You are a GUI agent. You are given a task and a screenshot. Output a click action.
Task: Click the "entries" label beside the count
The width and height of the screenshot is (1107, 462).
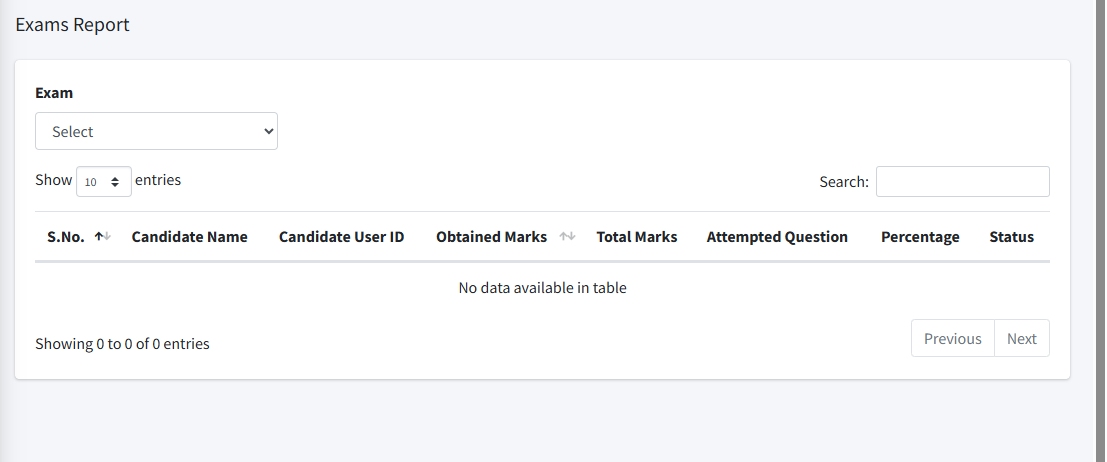pyautogui.click(x=158, y=180)
